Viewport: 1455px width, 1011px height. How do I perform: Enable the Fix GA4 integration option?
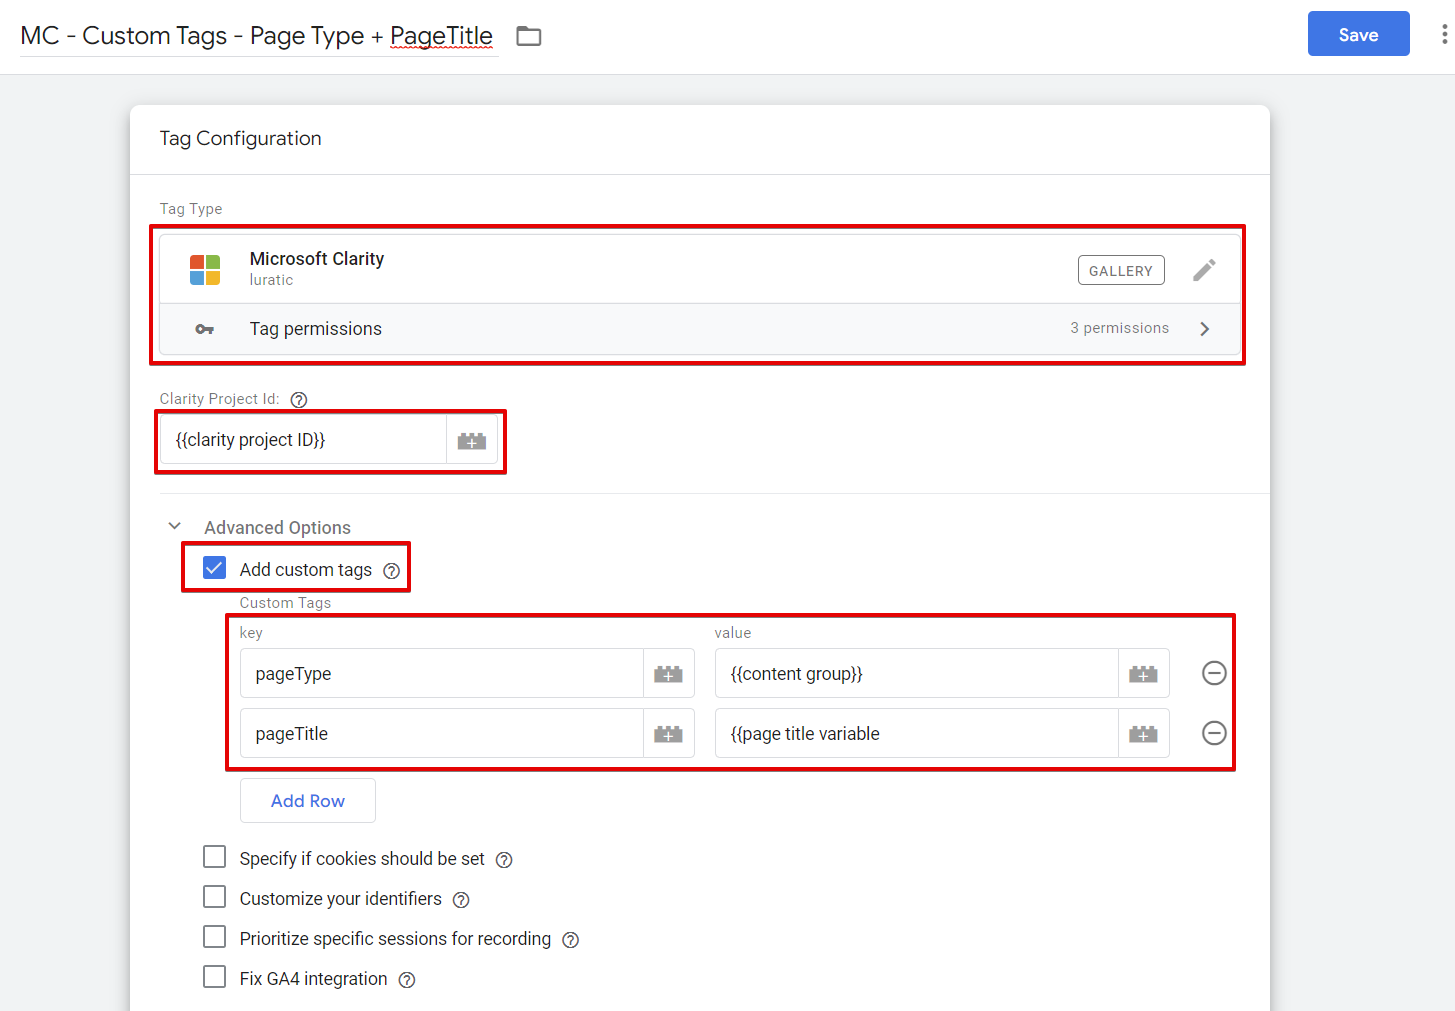(214, 977)
